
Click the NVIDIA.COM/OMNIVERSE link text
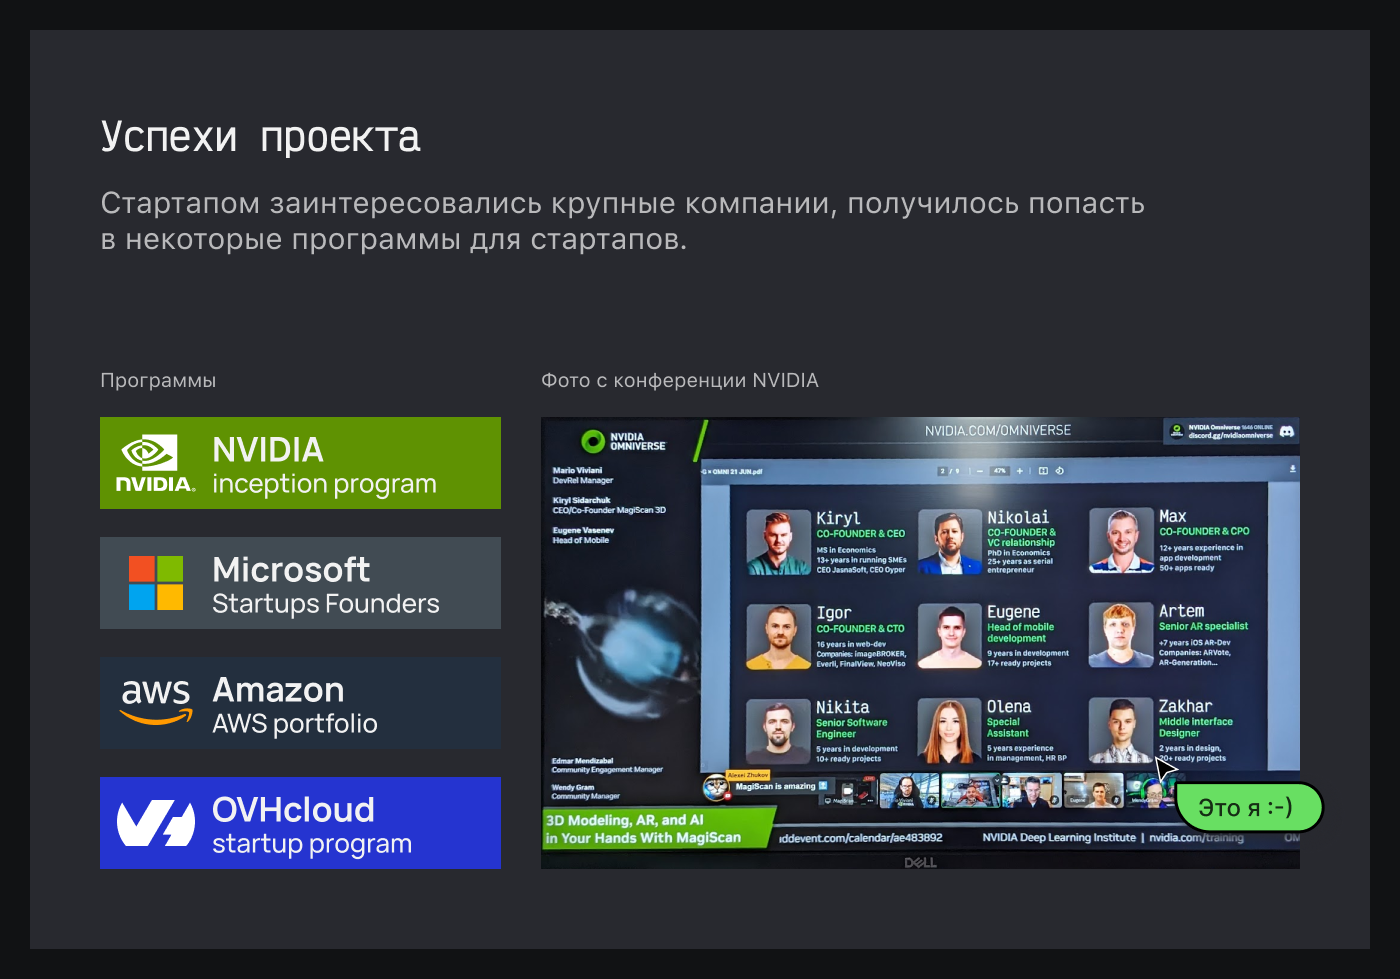click(x=997, y=431)
